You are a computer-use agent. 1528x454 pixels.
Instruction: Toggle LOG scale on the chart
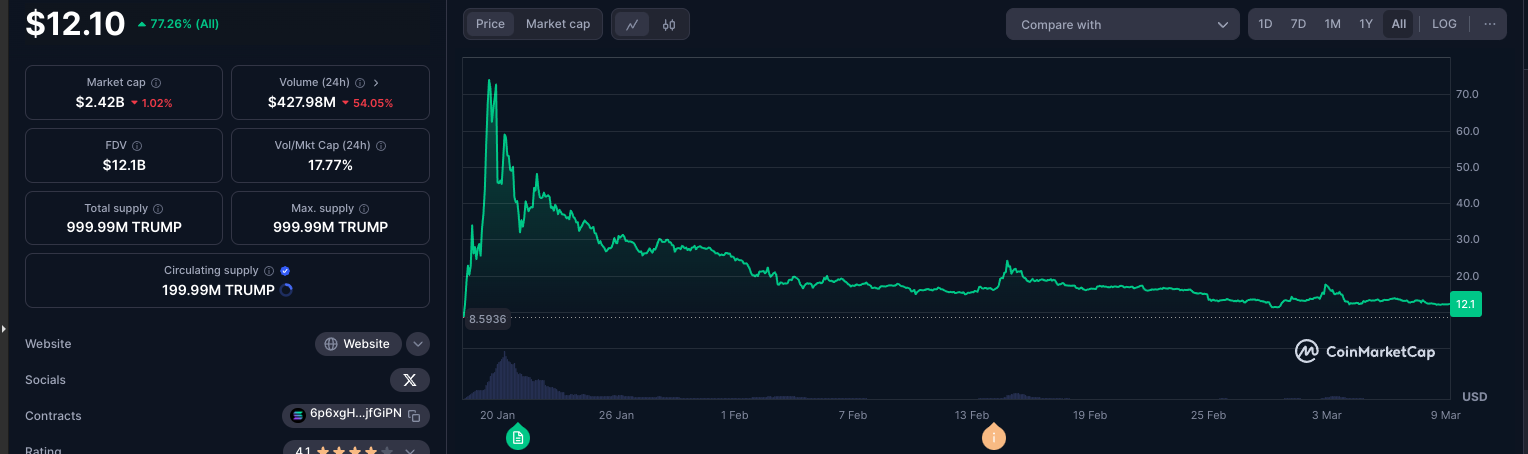pyautogui.click(x=1444, y=24)
